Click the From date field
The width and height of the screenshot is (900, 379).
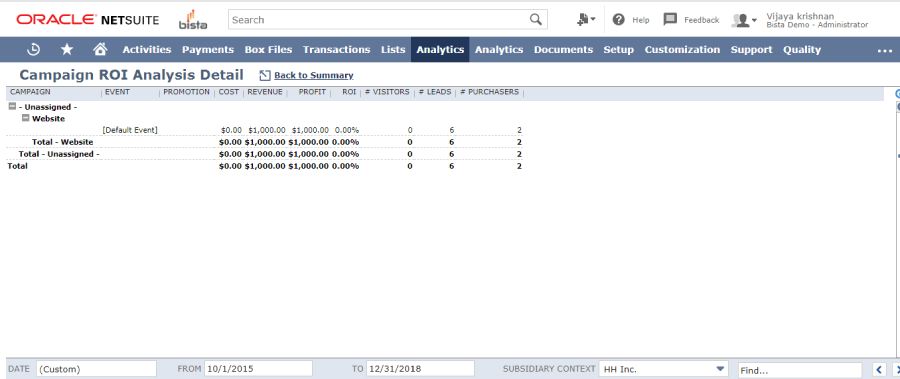[x=258, y=369]
